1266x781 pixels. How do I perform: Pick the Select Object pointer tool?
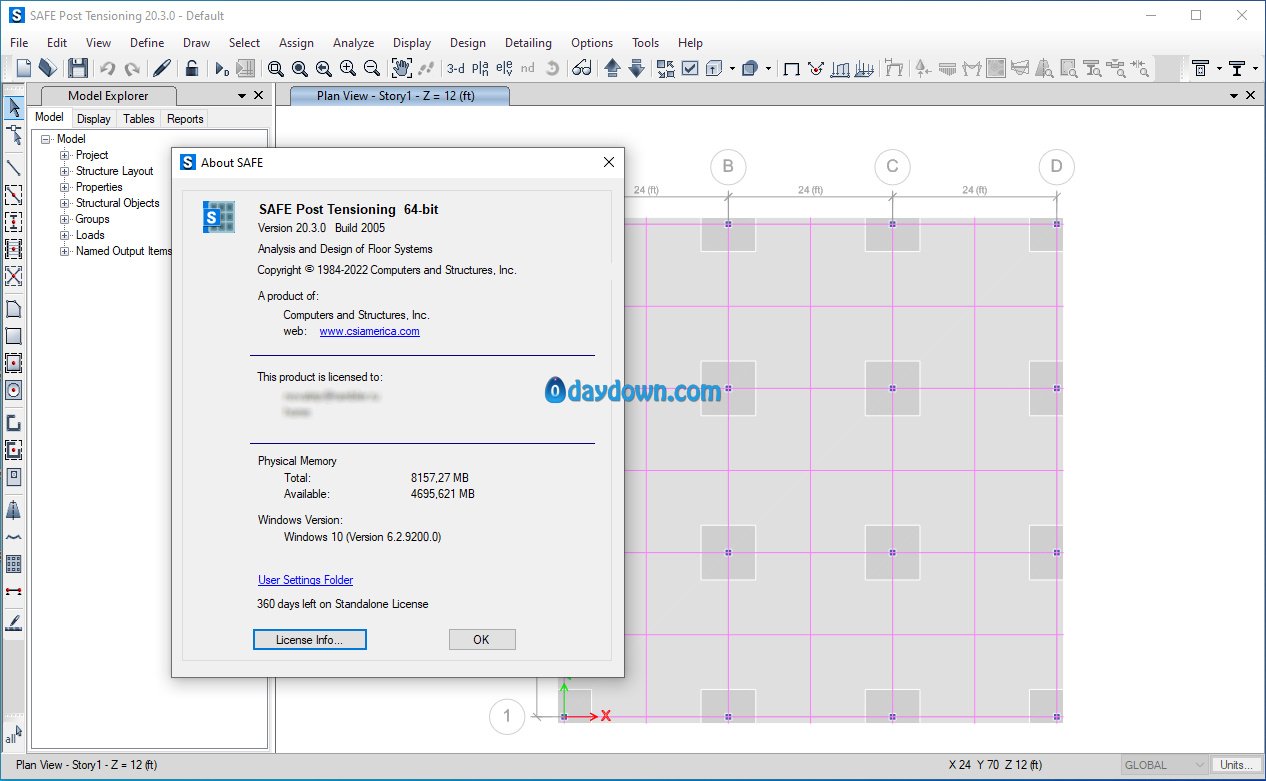14,108
